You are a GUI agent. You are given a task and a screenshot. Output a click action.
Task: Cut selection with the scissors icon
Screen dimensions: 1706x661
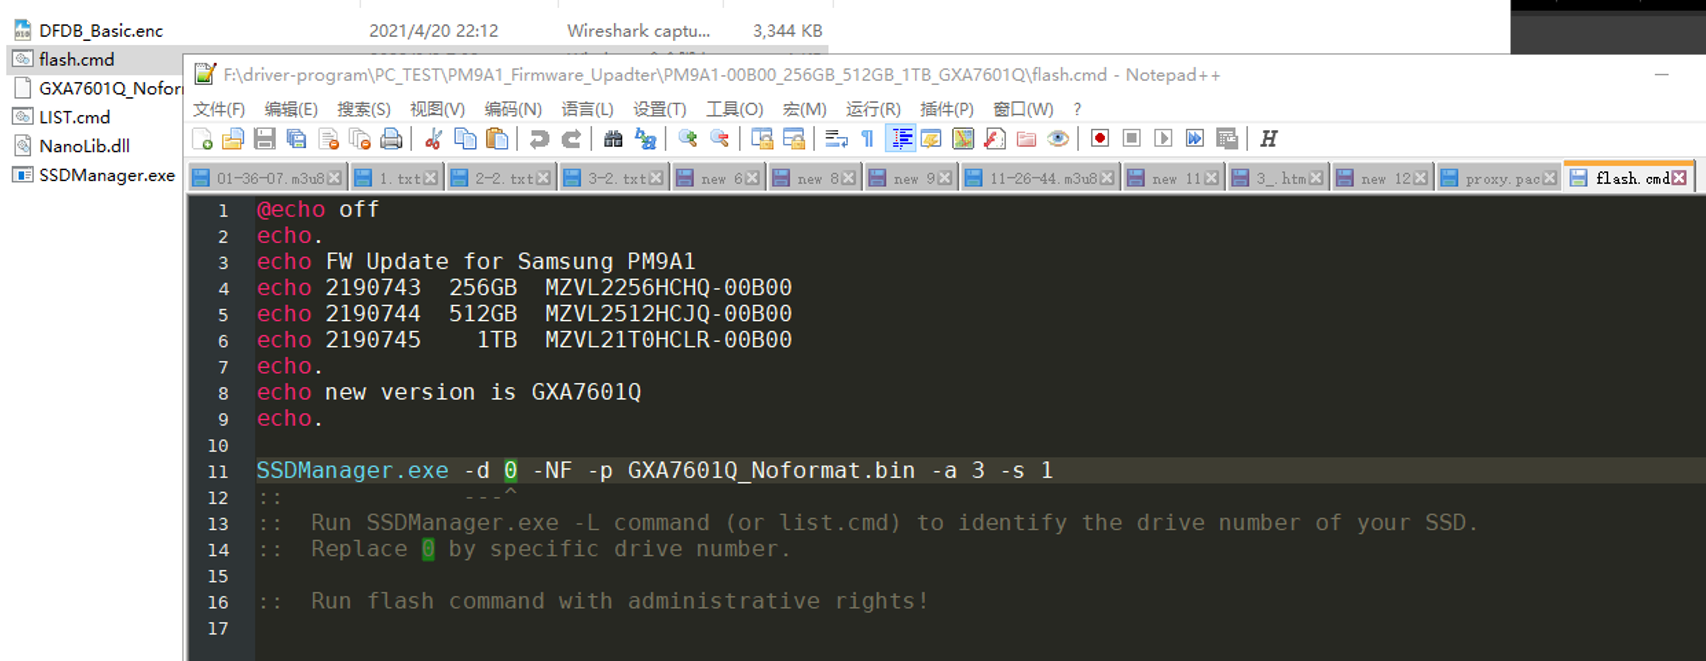[x=433, y=139]
